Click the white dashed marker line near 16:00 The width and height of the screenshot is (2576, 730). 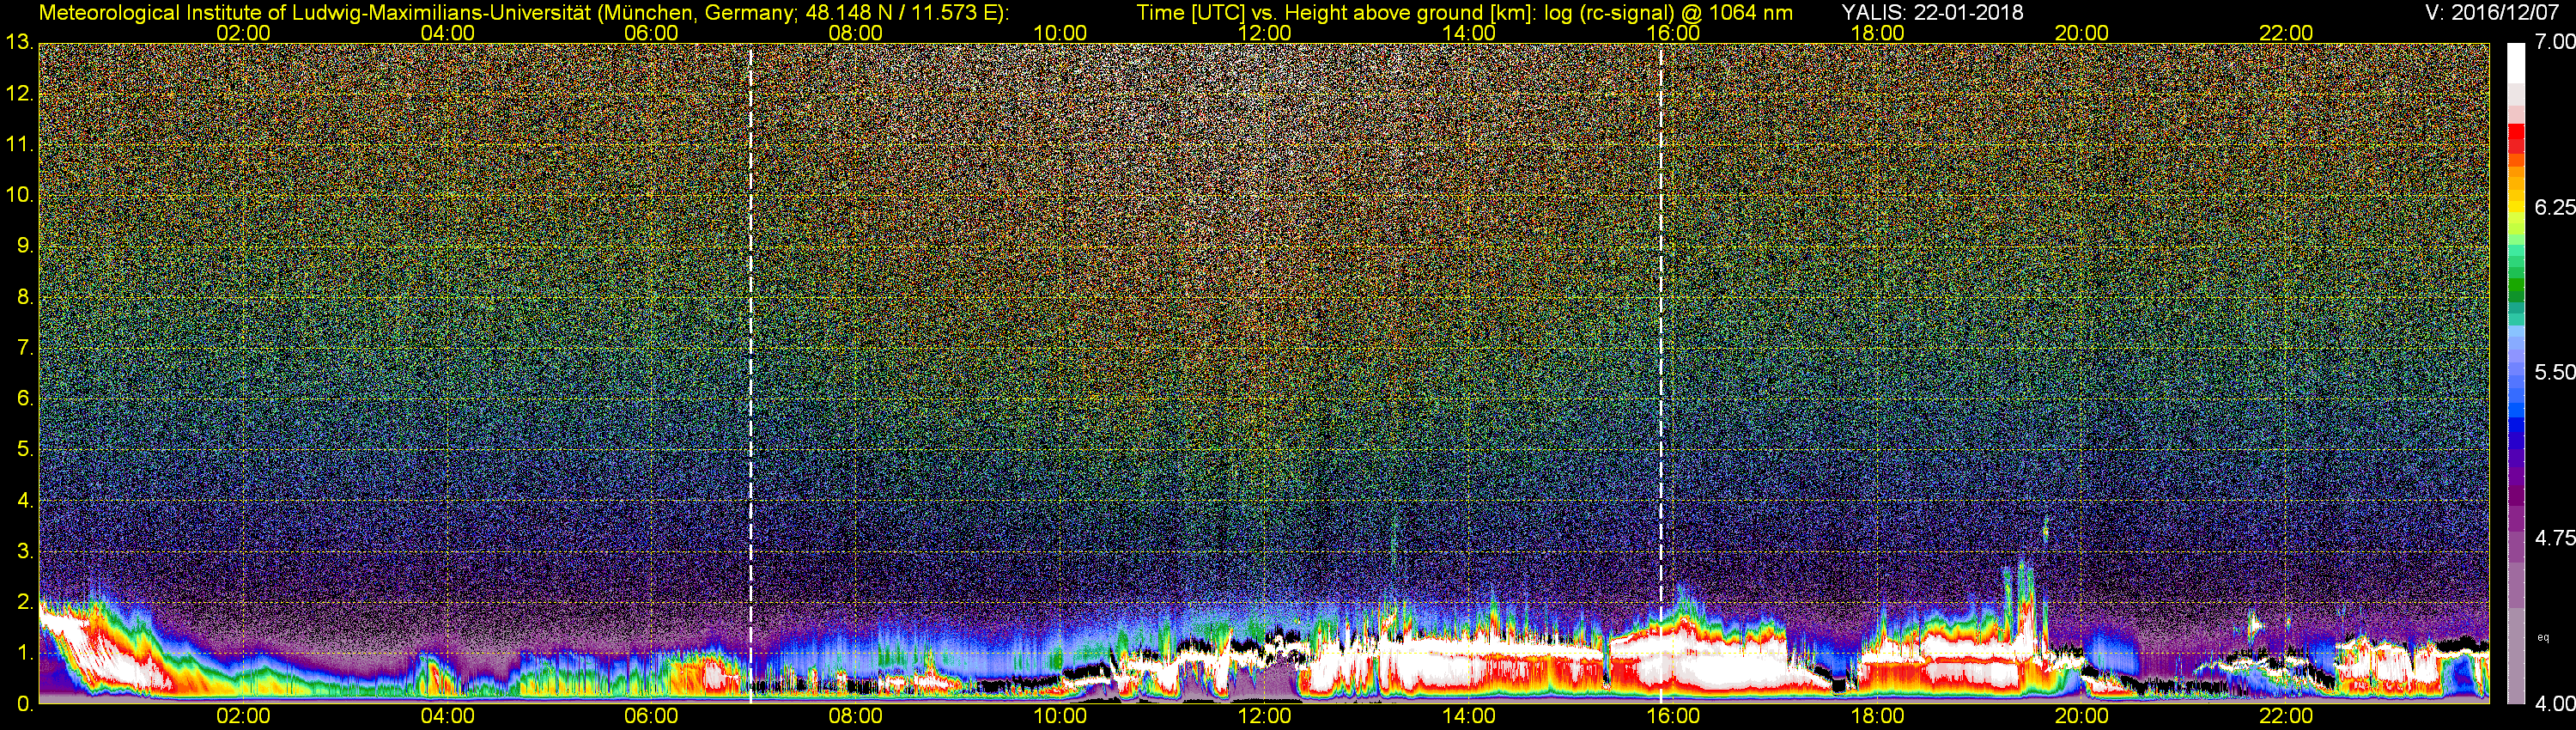pyautogui.click(x=1662, y=373)
